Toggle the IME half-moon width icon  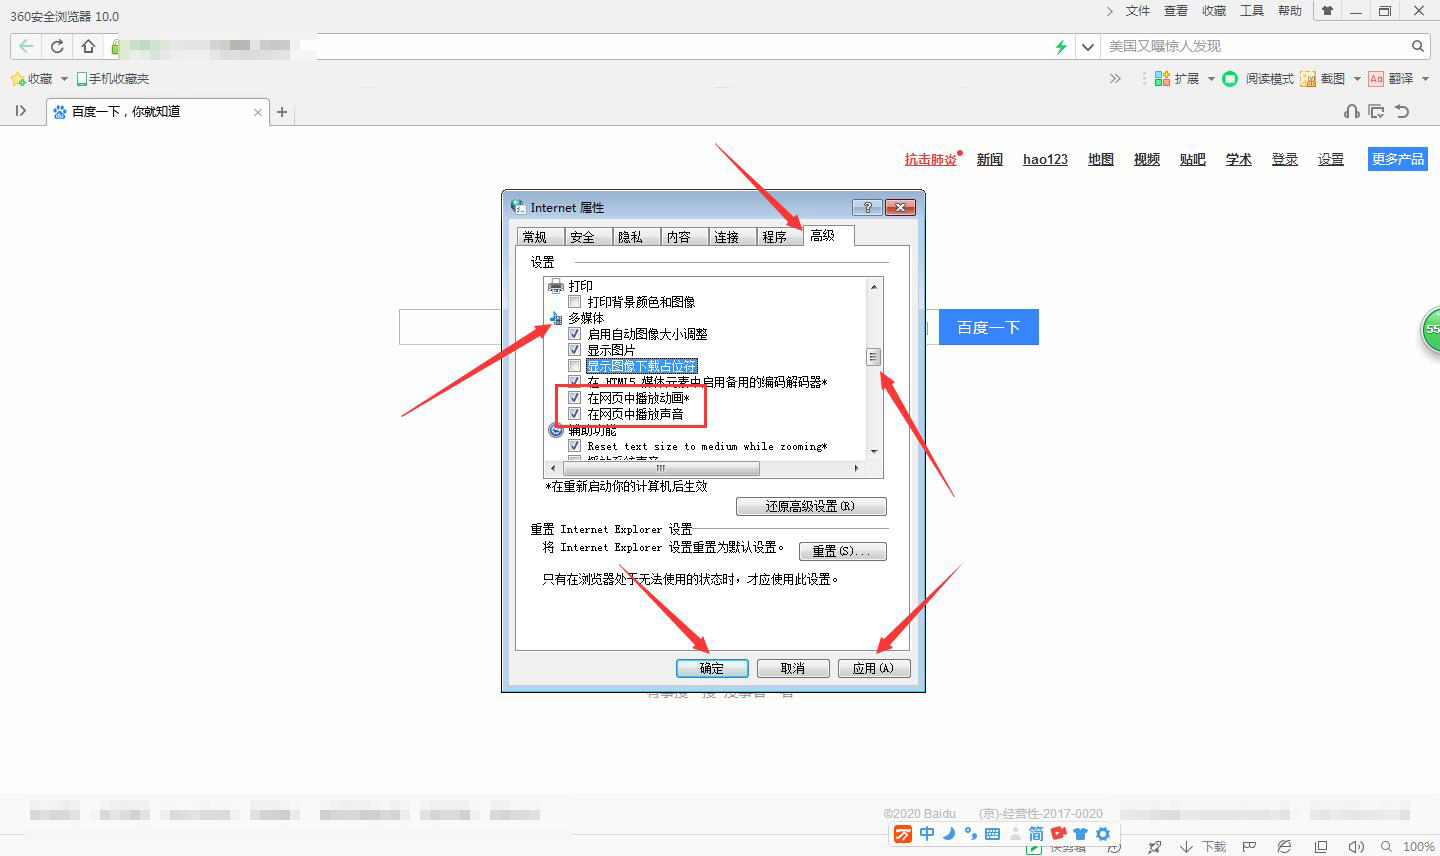click(x=949, y=833)
